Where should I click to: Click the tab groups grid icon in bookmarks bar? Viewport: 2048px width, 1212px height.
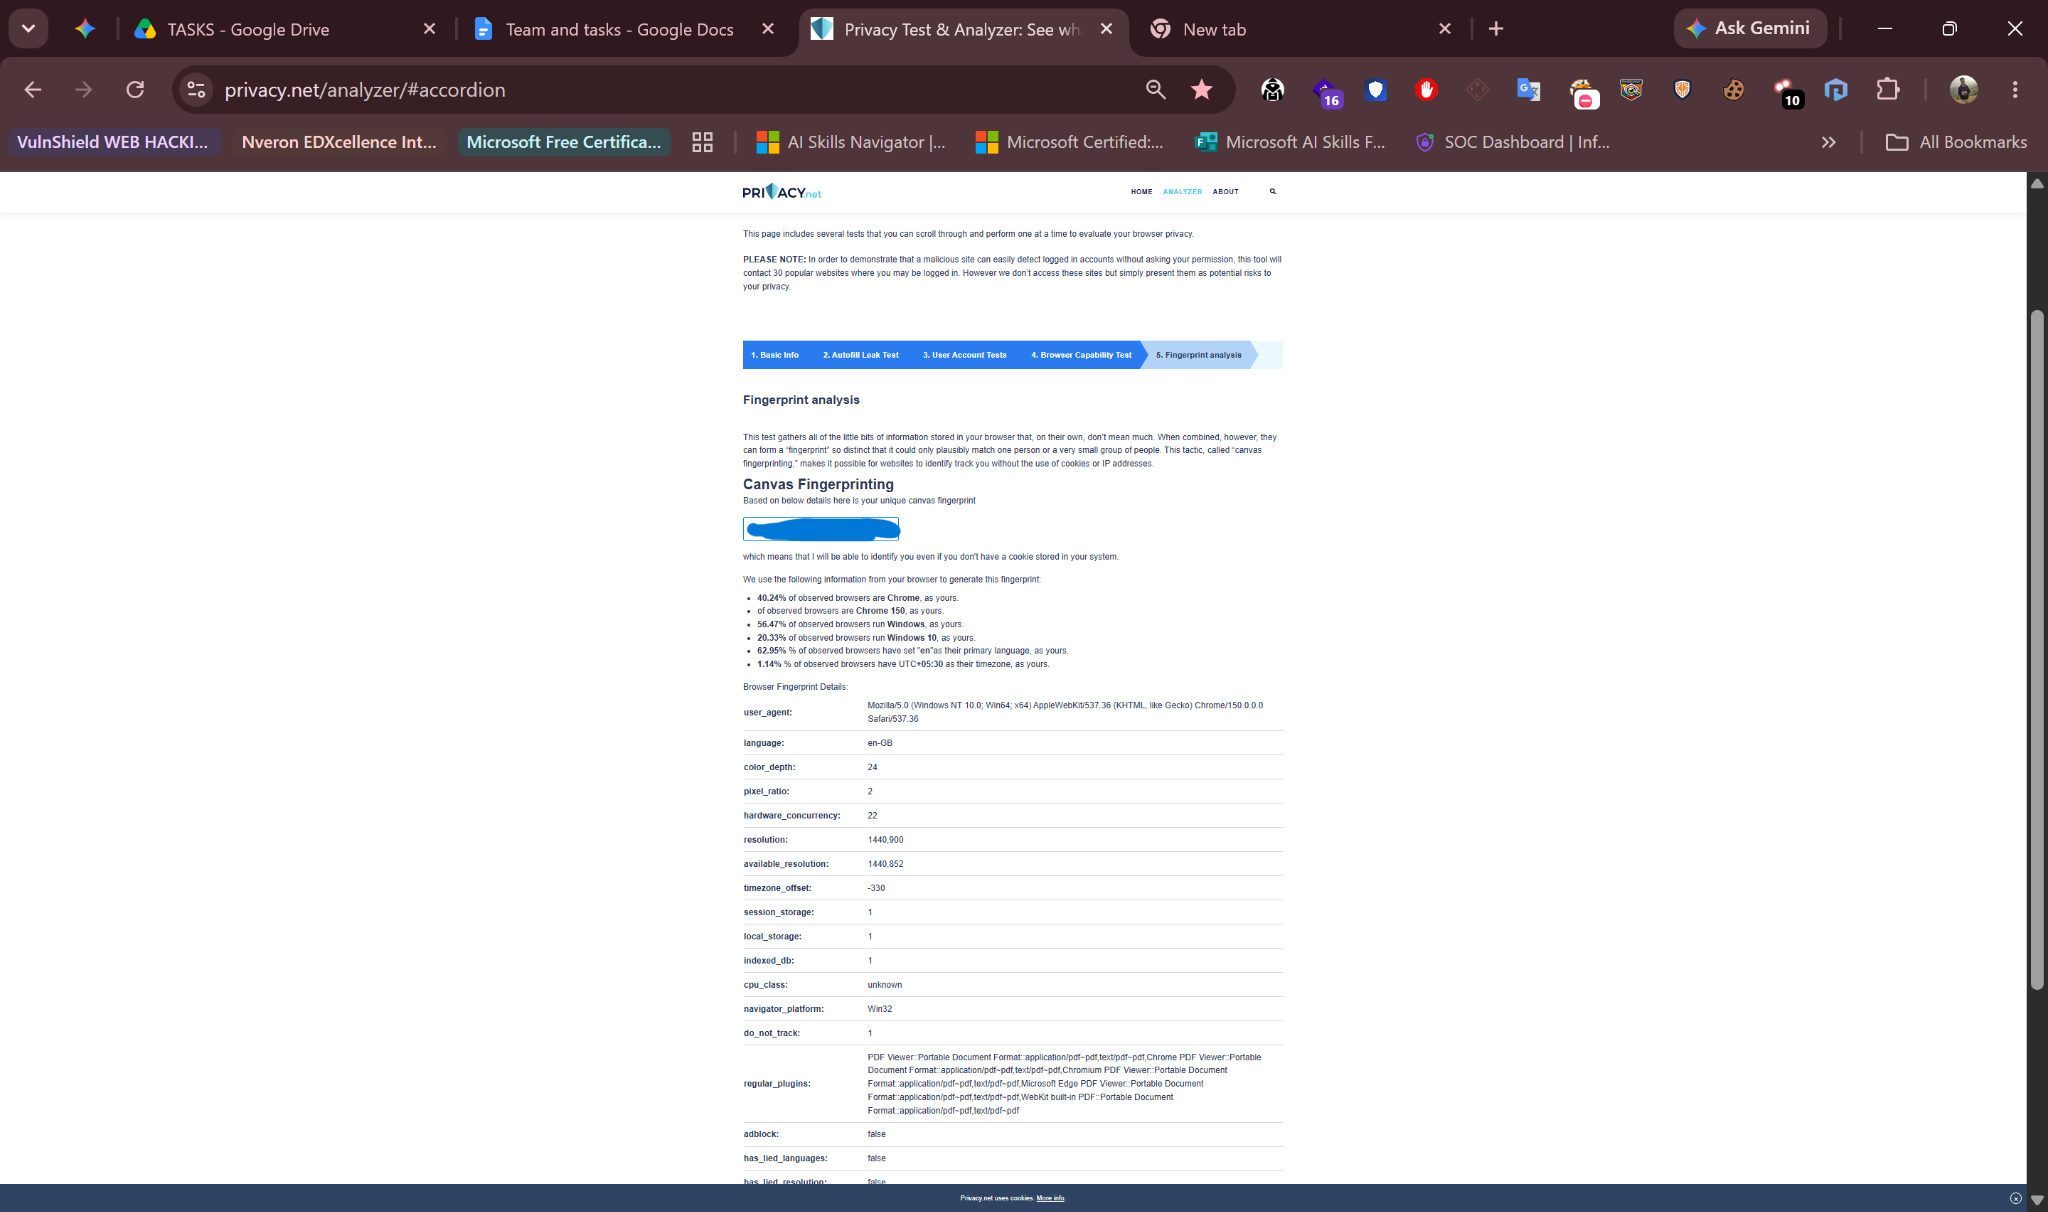click(703, 142)
